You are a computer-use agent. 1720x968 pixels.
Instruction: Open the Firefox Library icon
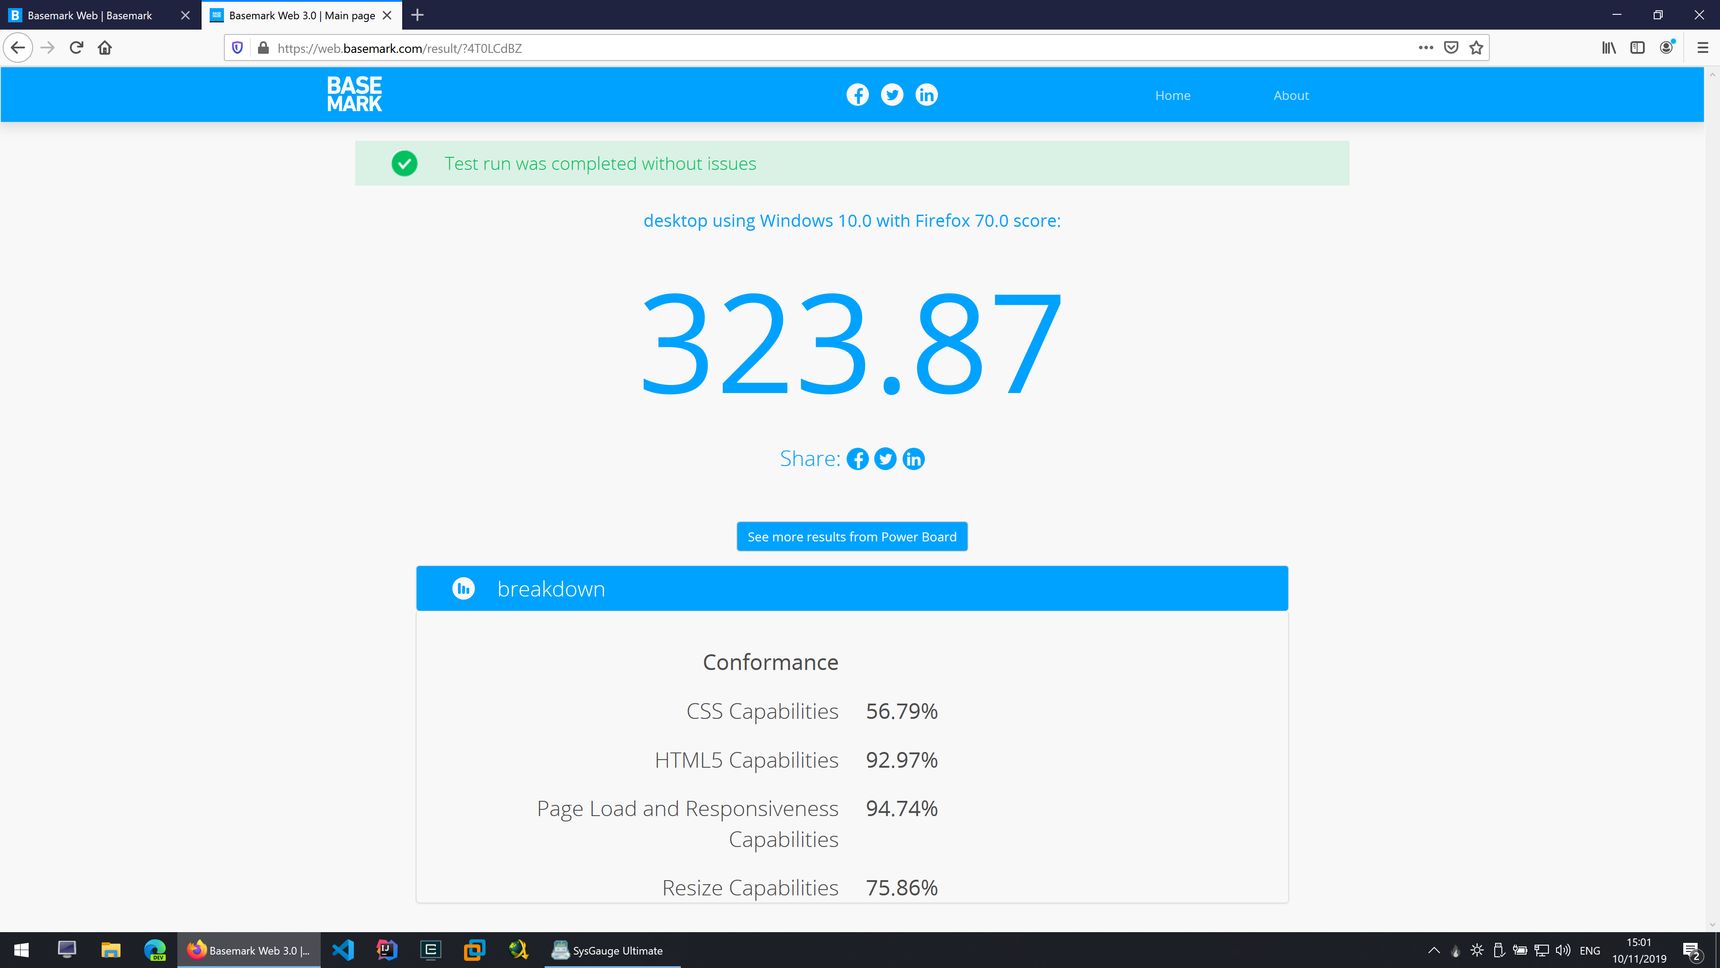click(x=1608, y=47)
